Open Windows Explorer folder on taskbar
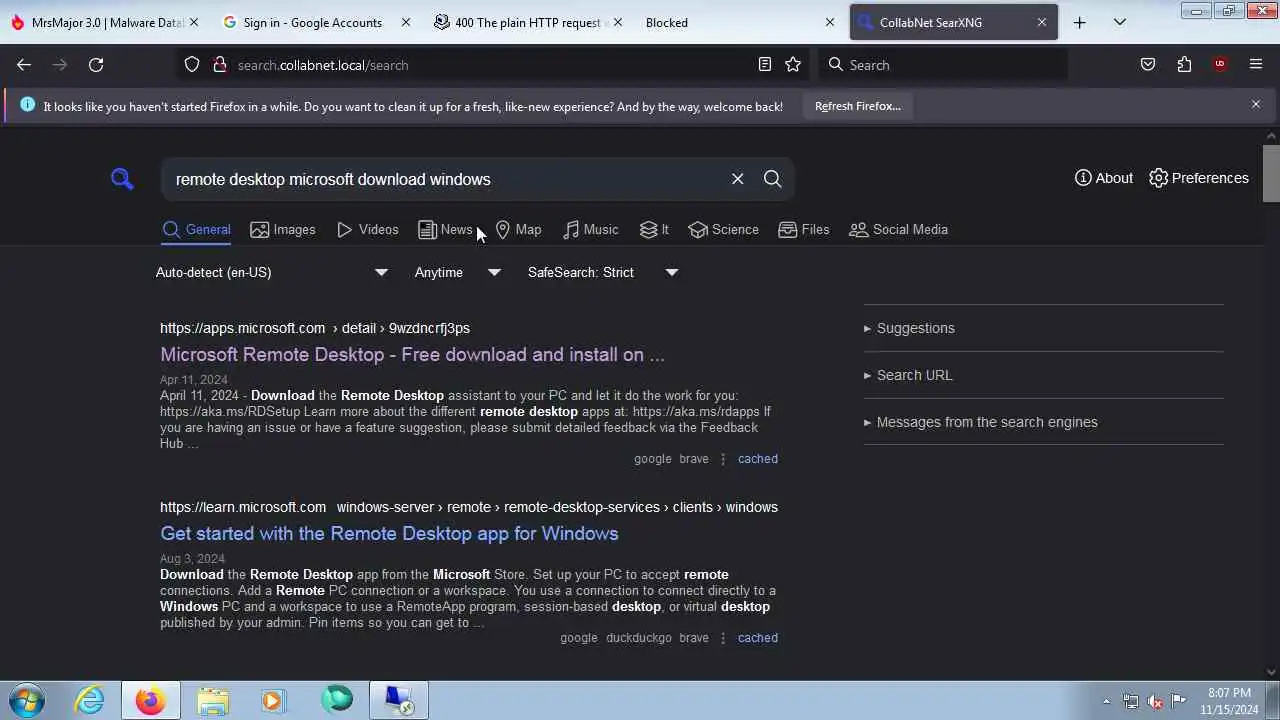This screenshot has height=720, width=1280. [x=212, y=700]
